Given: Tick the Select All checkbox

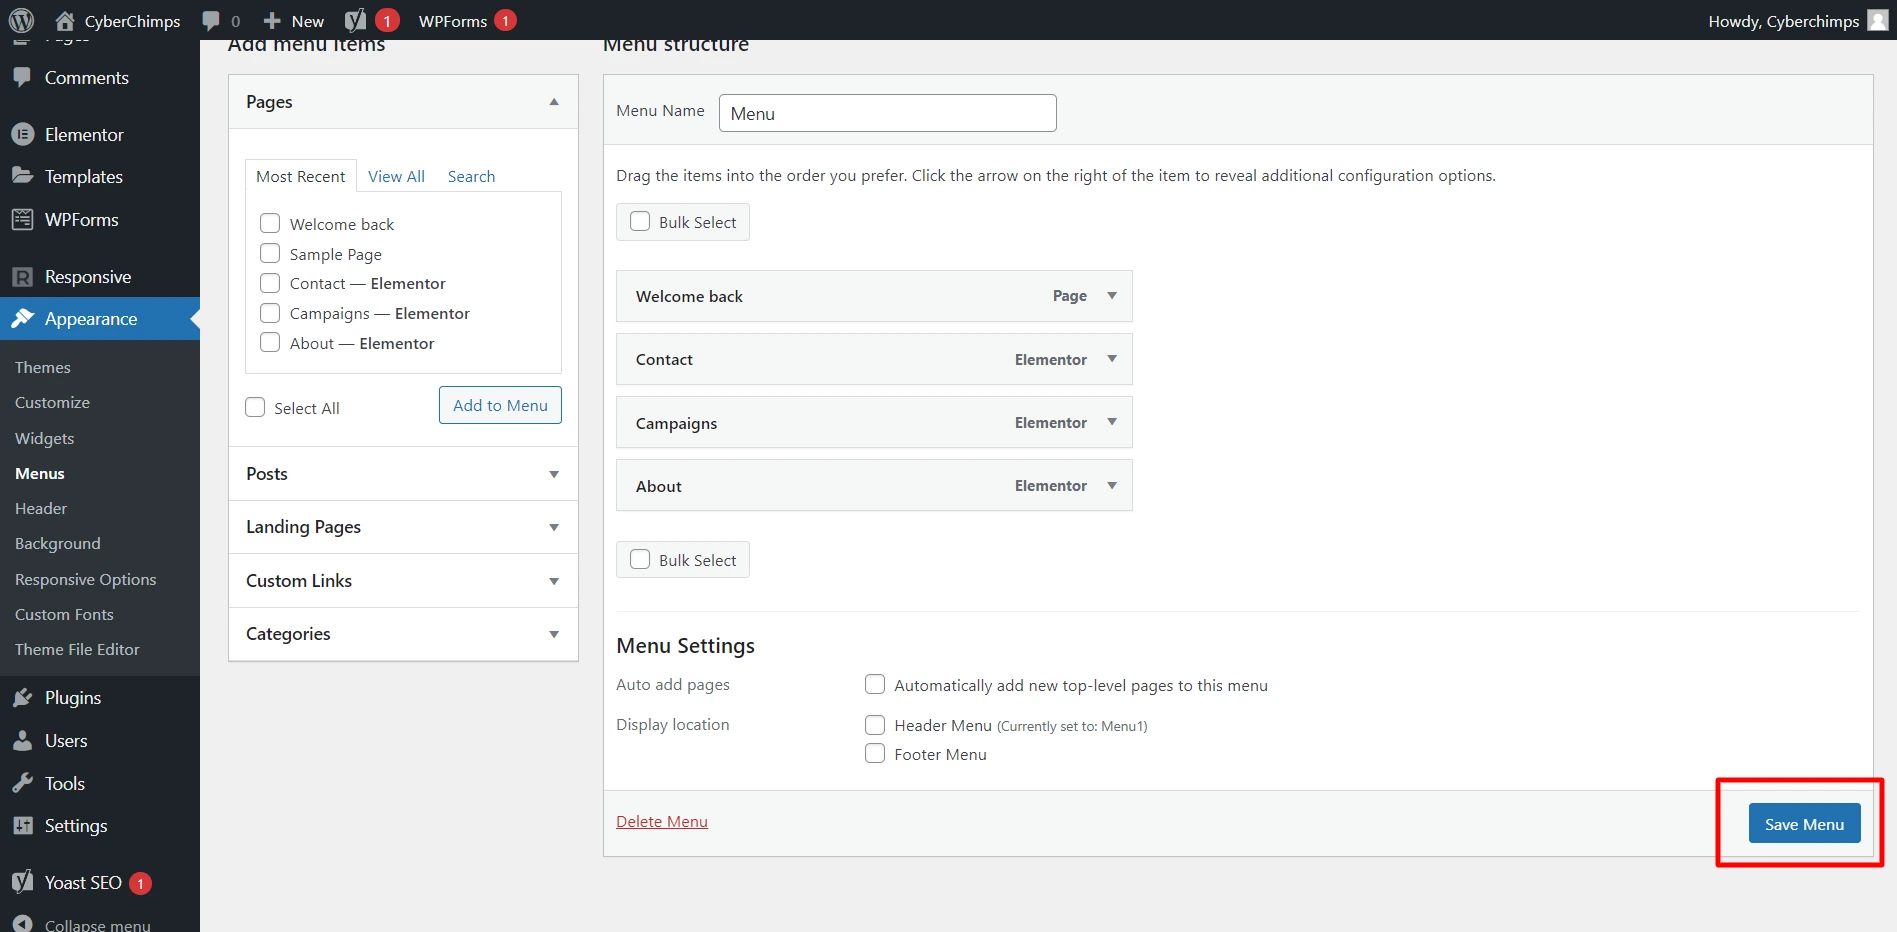Looking at the screenshot, I should coord(255,407).
